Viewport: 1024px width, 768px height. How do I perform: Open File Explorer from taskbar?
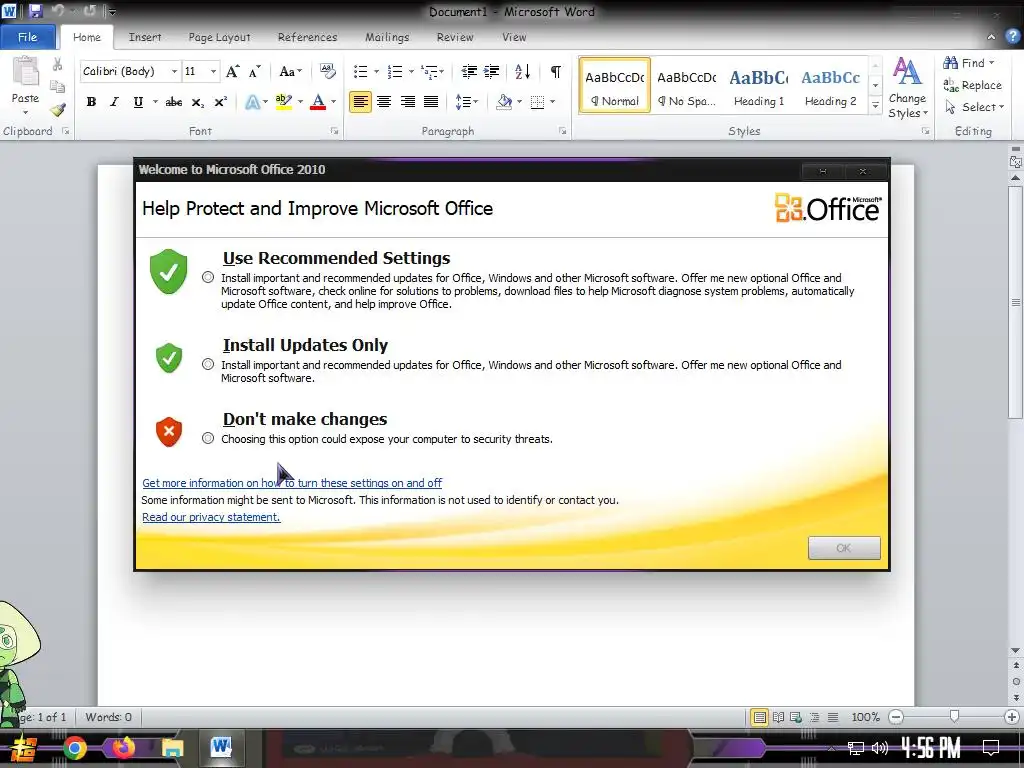click(x=172, y=748)
